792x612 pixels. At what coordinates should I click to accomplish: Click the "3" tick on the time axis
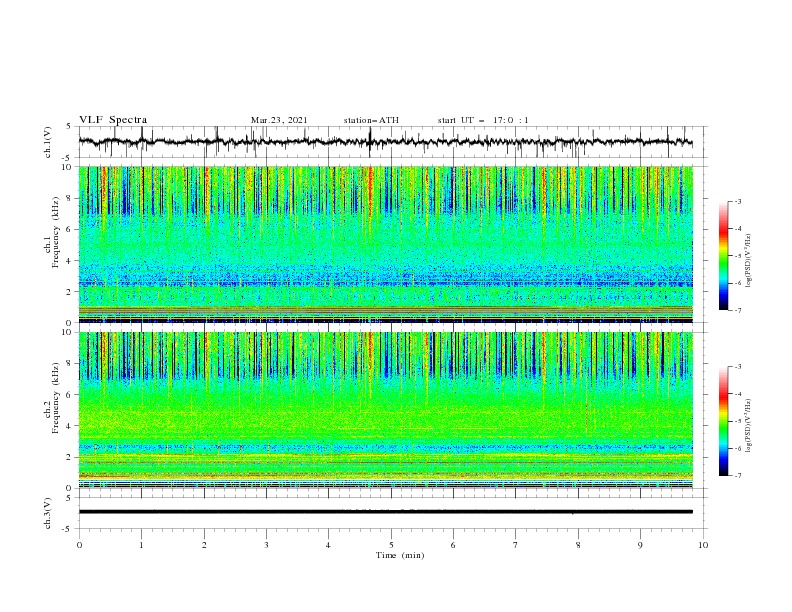click(266, 545)
